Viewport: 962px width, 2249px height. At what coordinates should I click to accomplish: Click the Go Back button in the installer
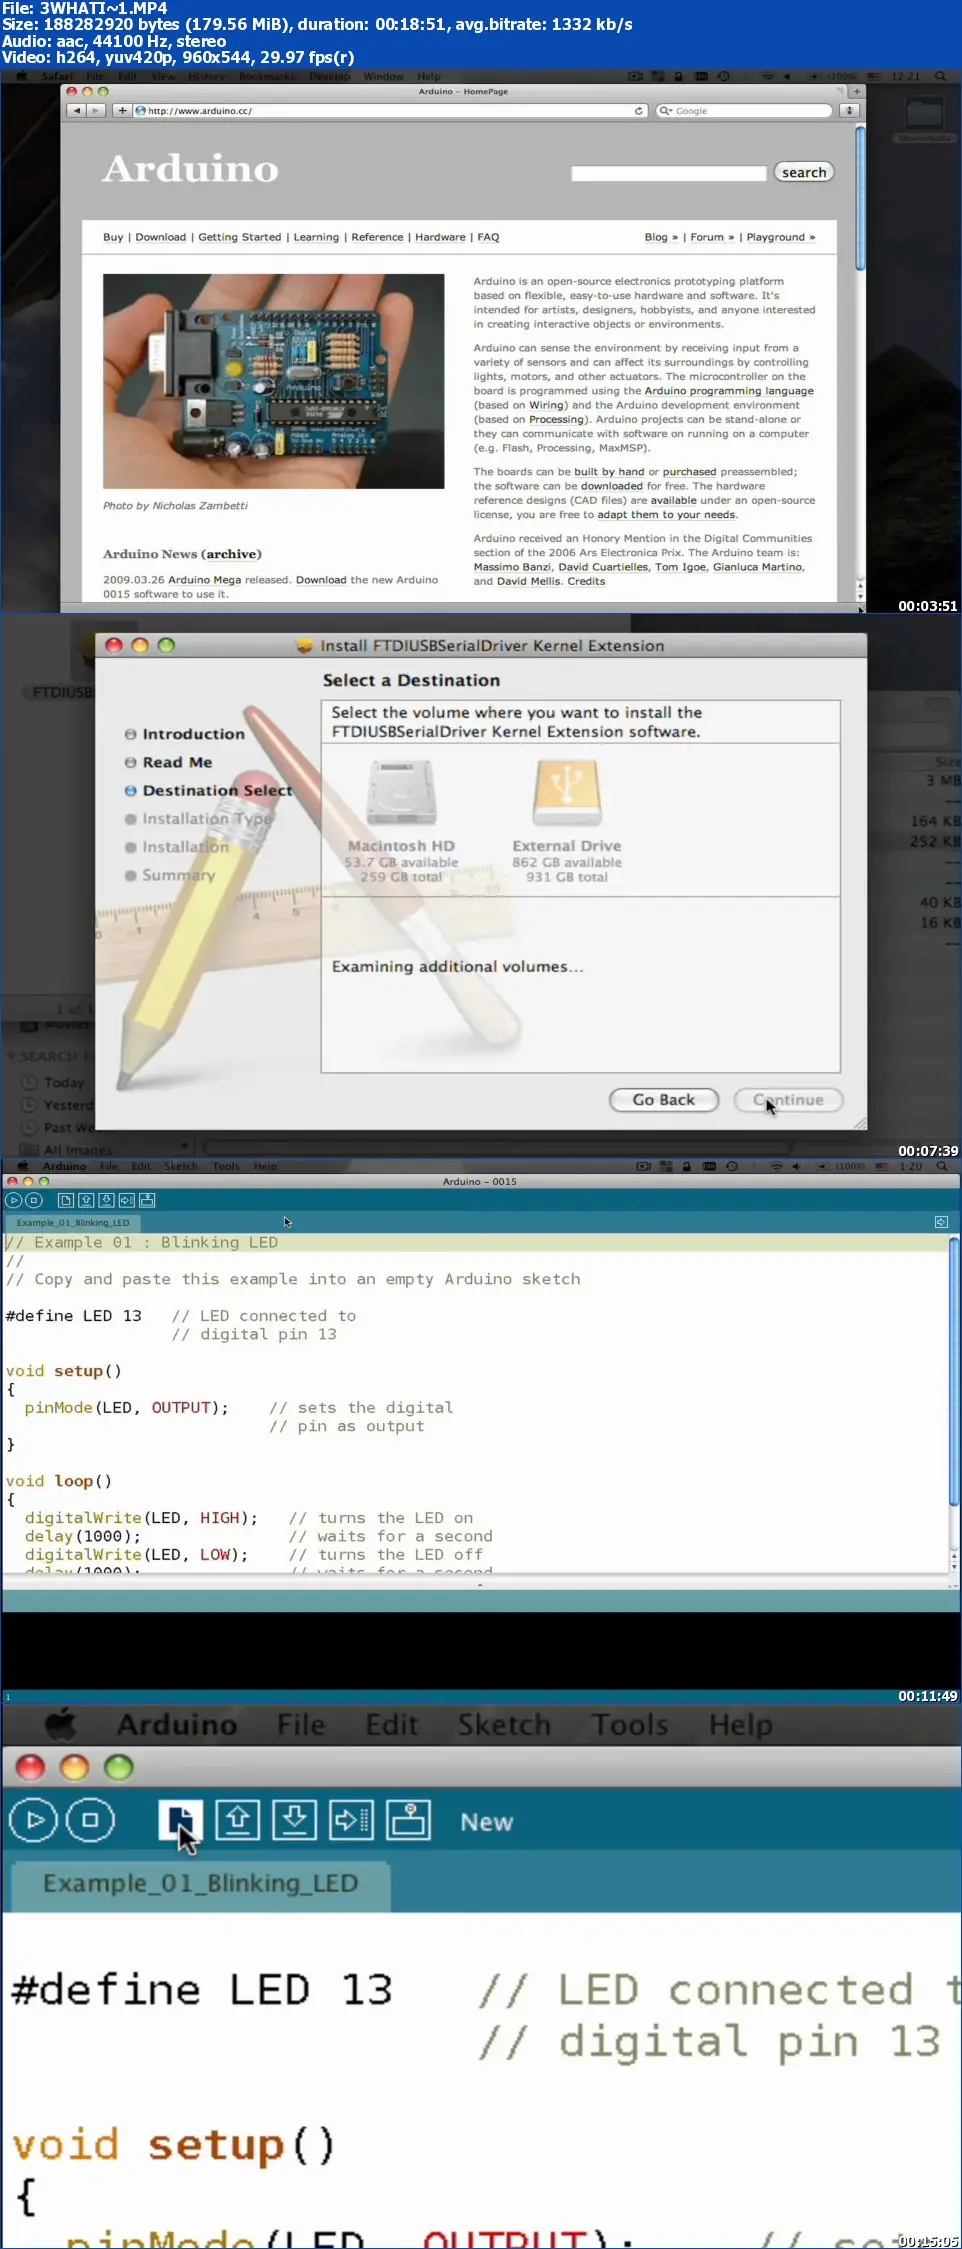point(664,1100)
